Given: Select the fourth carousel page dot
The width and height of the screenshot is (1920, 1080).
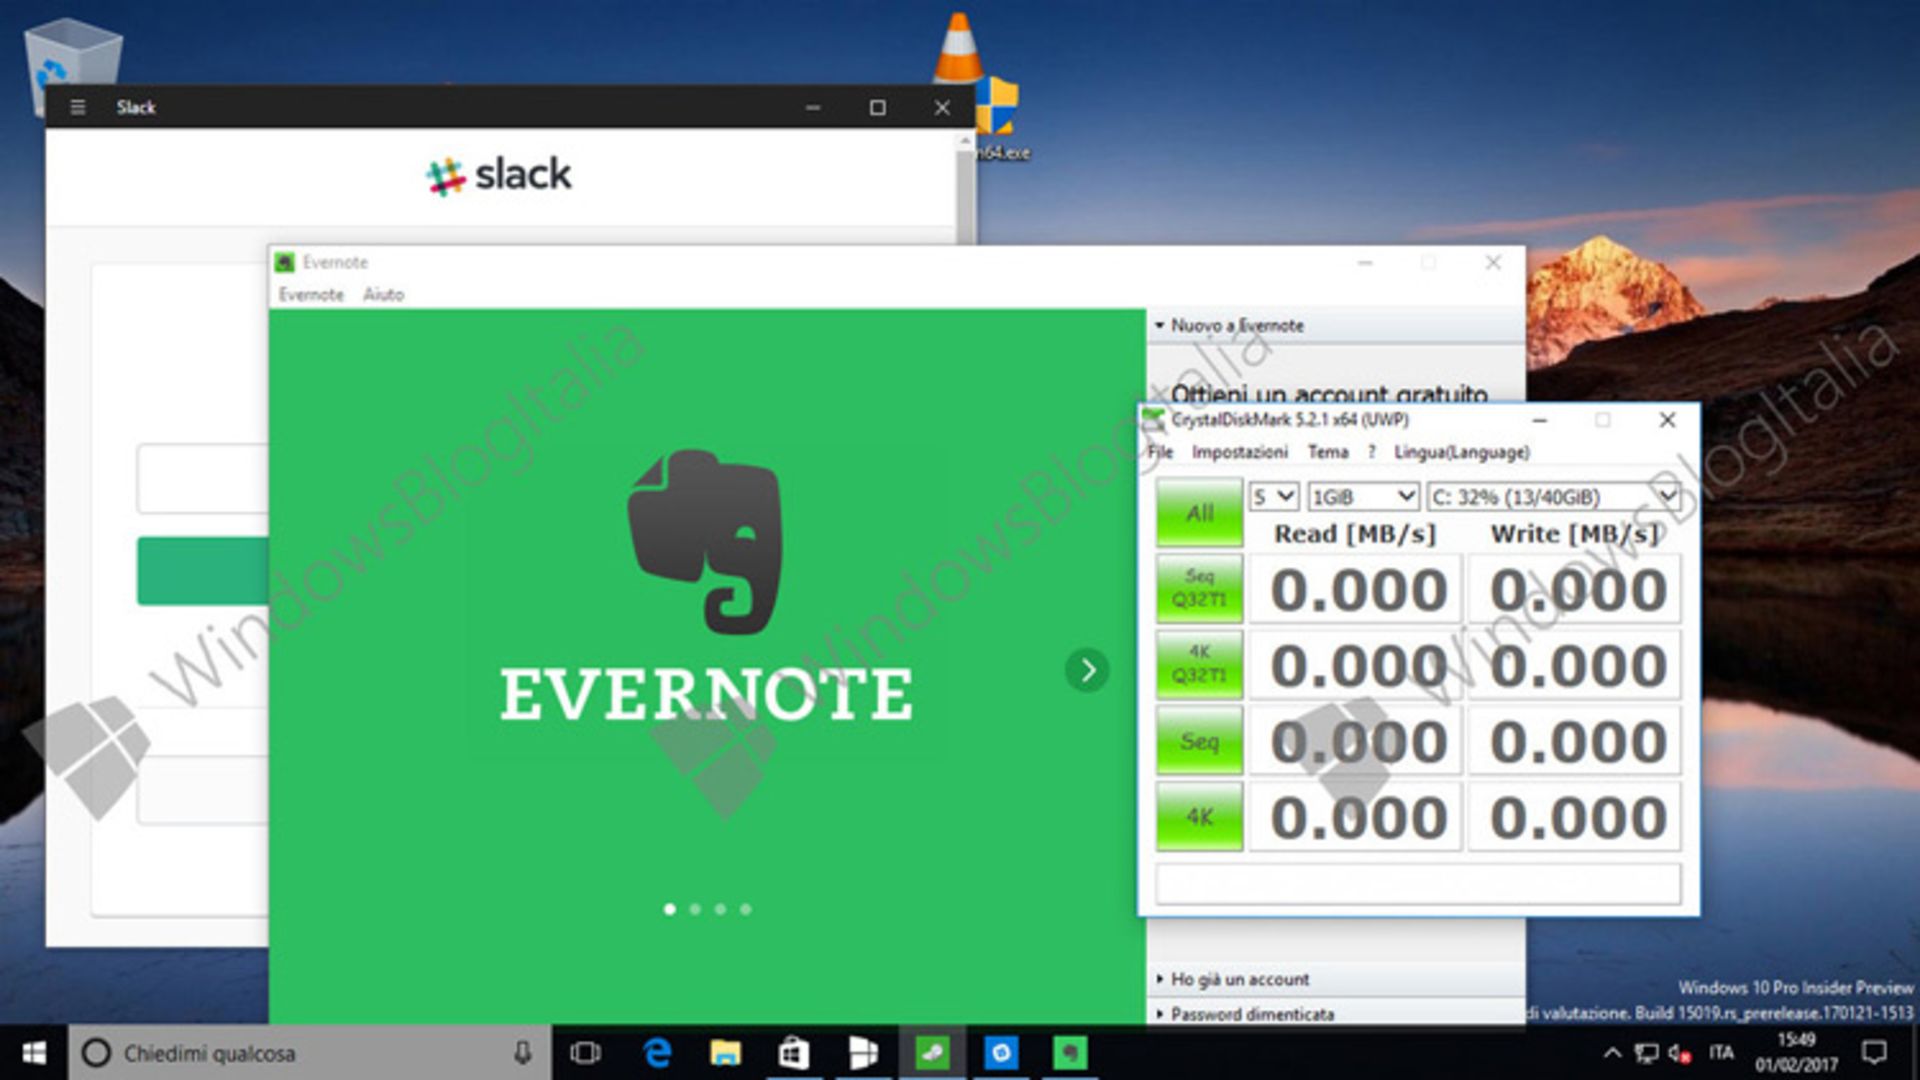Looking at the screenshot, I should [746, 909].
